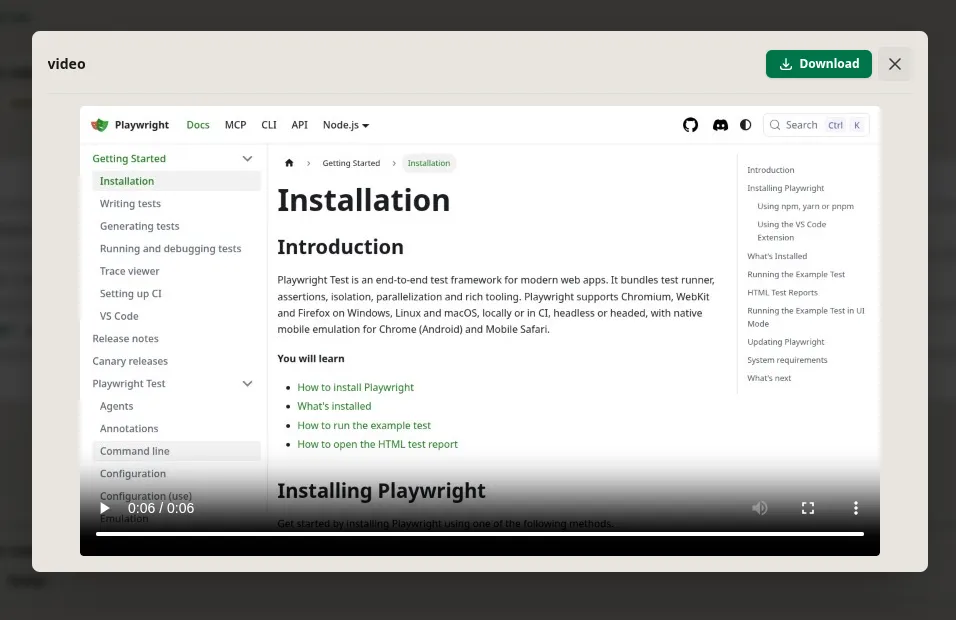
Task: Open Release notes in the sidebar
Action: pyautogui.click(x=126, y=339)
